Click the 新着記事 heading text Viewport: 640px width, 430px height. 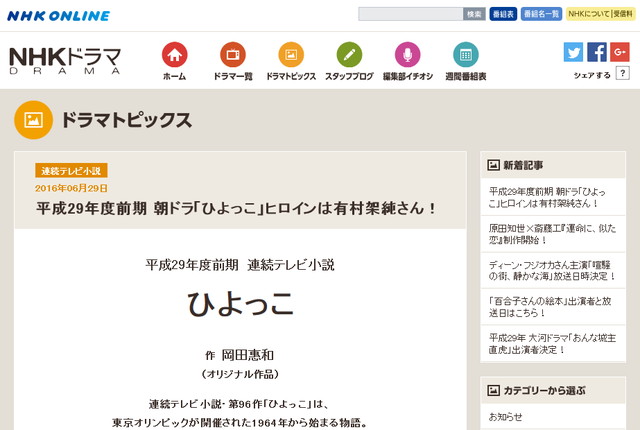(x=523, y=165)
